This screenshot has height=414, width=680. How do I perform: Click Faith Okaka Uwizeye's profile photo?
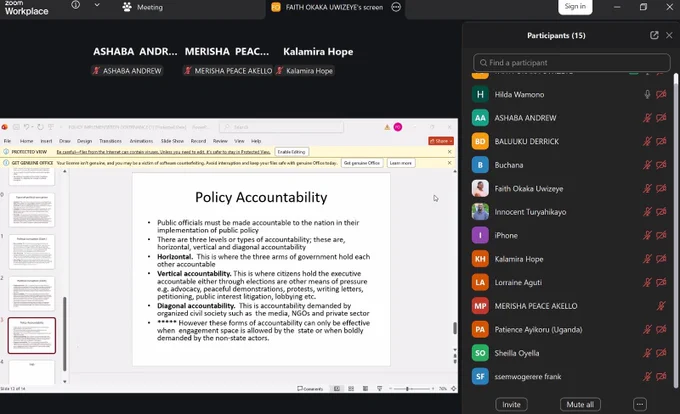coord(480,189)
